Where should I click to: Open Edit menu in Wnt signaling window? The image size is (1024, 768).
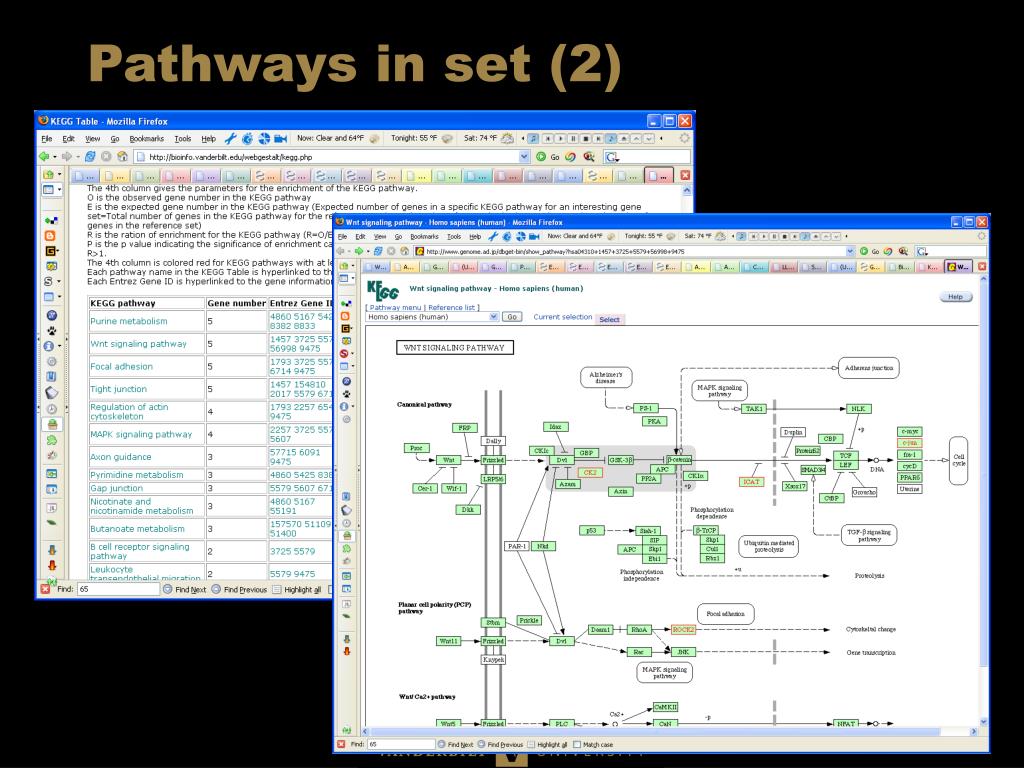(360, 236)
